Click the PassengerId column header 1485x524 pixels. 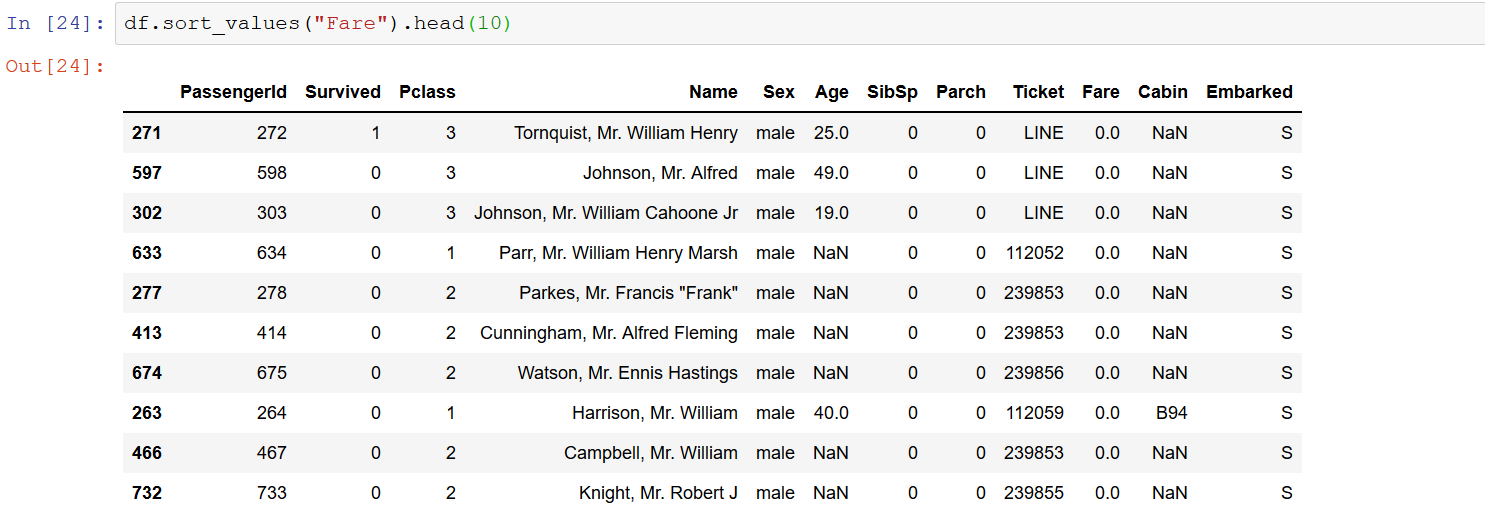233,92
